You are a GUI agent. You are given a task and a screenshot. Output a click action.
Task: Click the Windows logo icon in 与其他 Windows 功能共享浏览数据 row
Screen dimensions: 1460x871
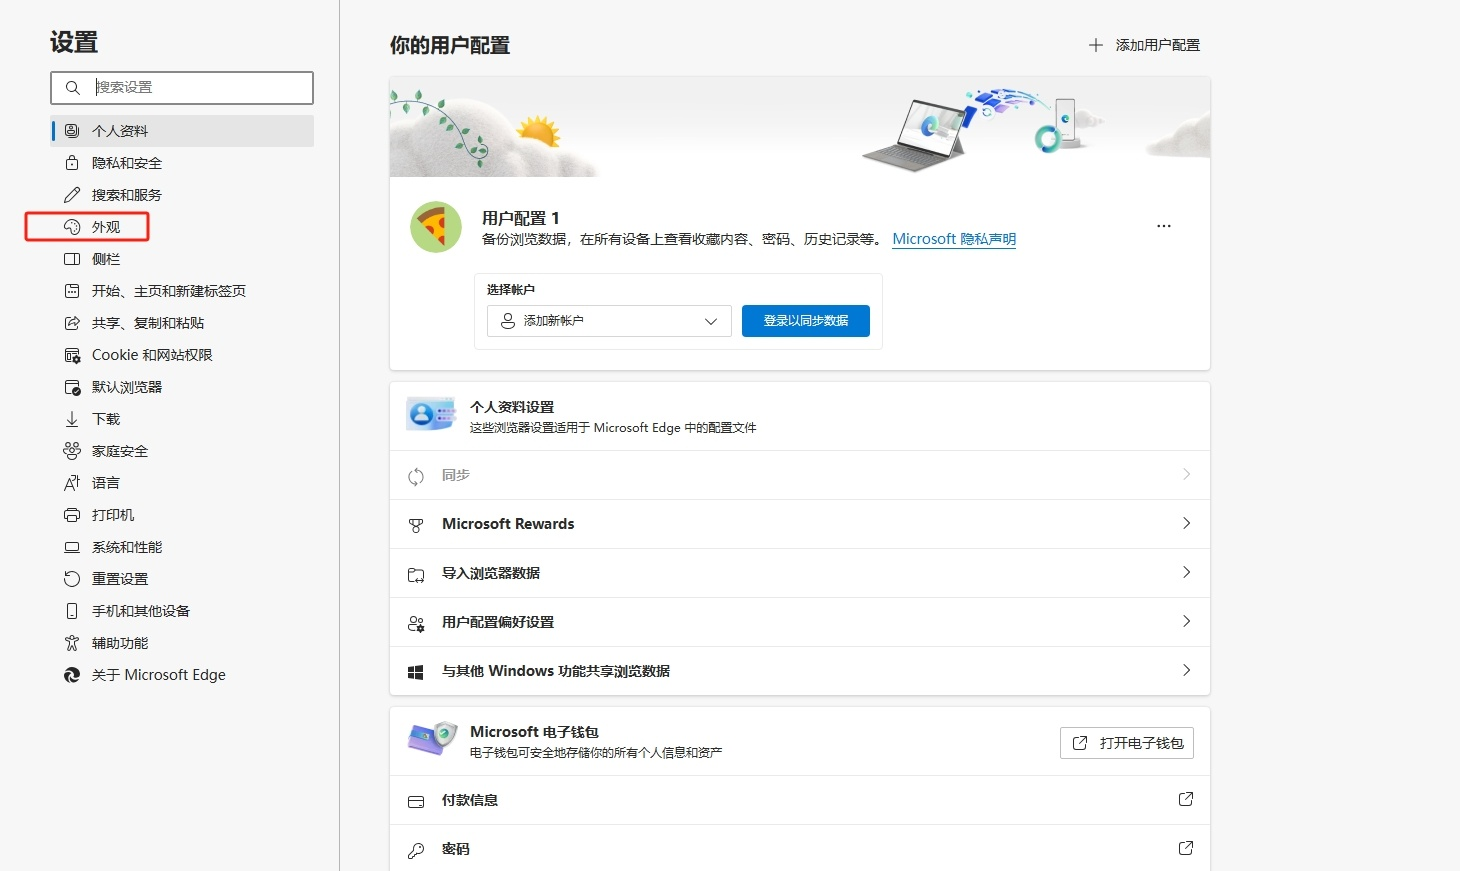[416, 672]
